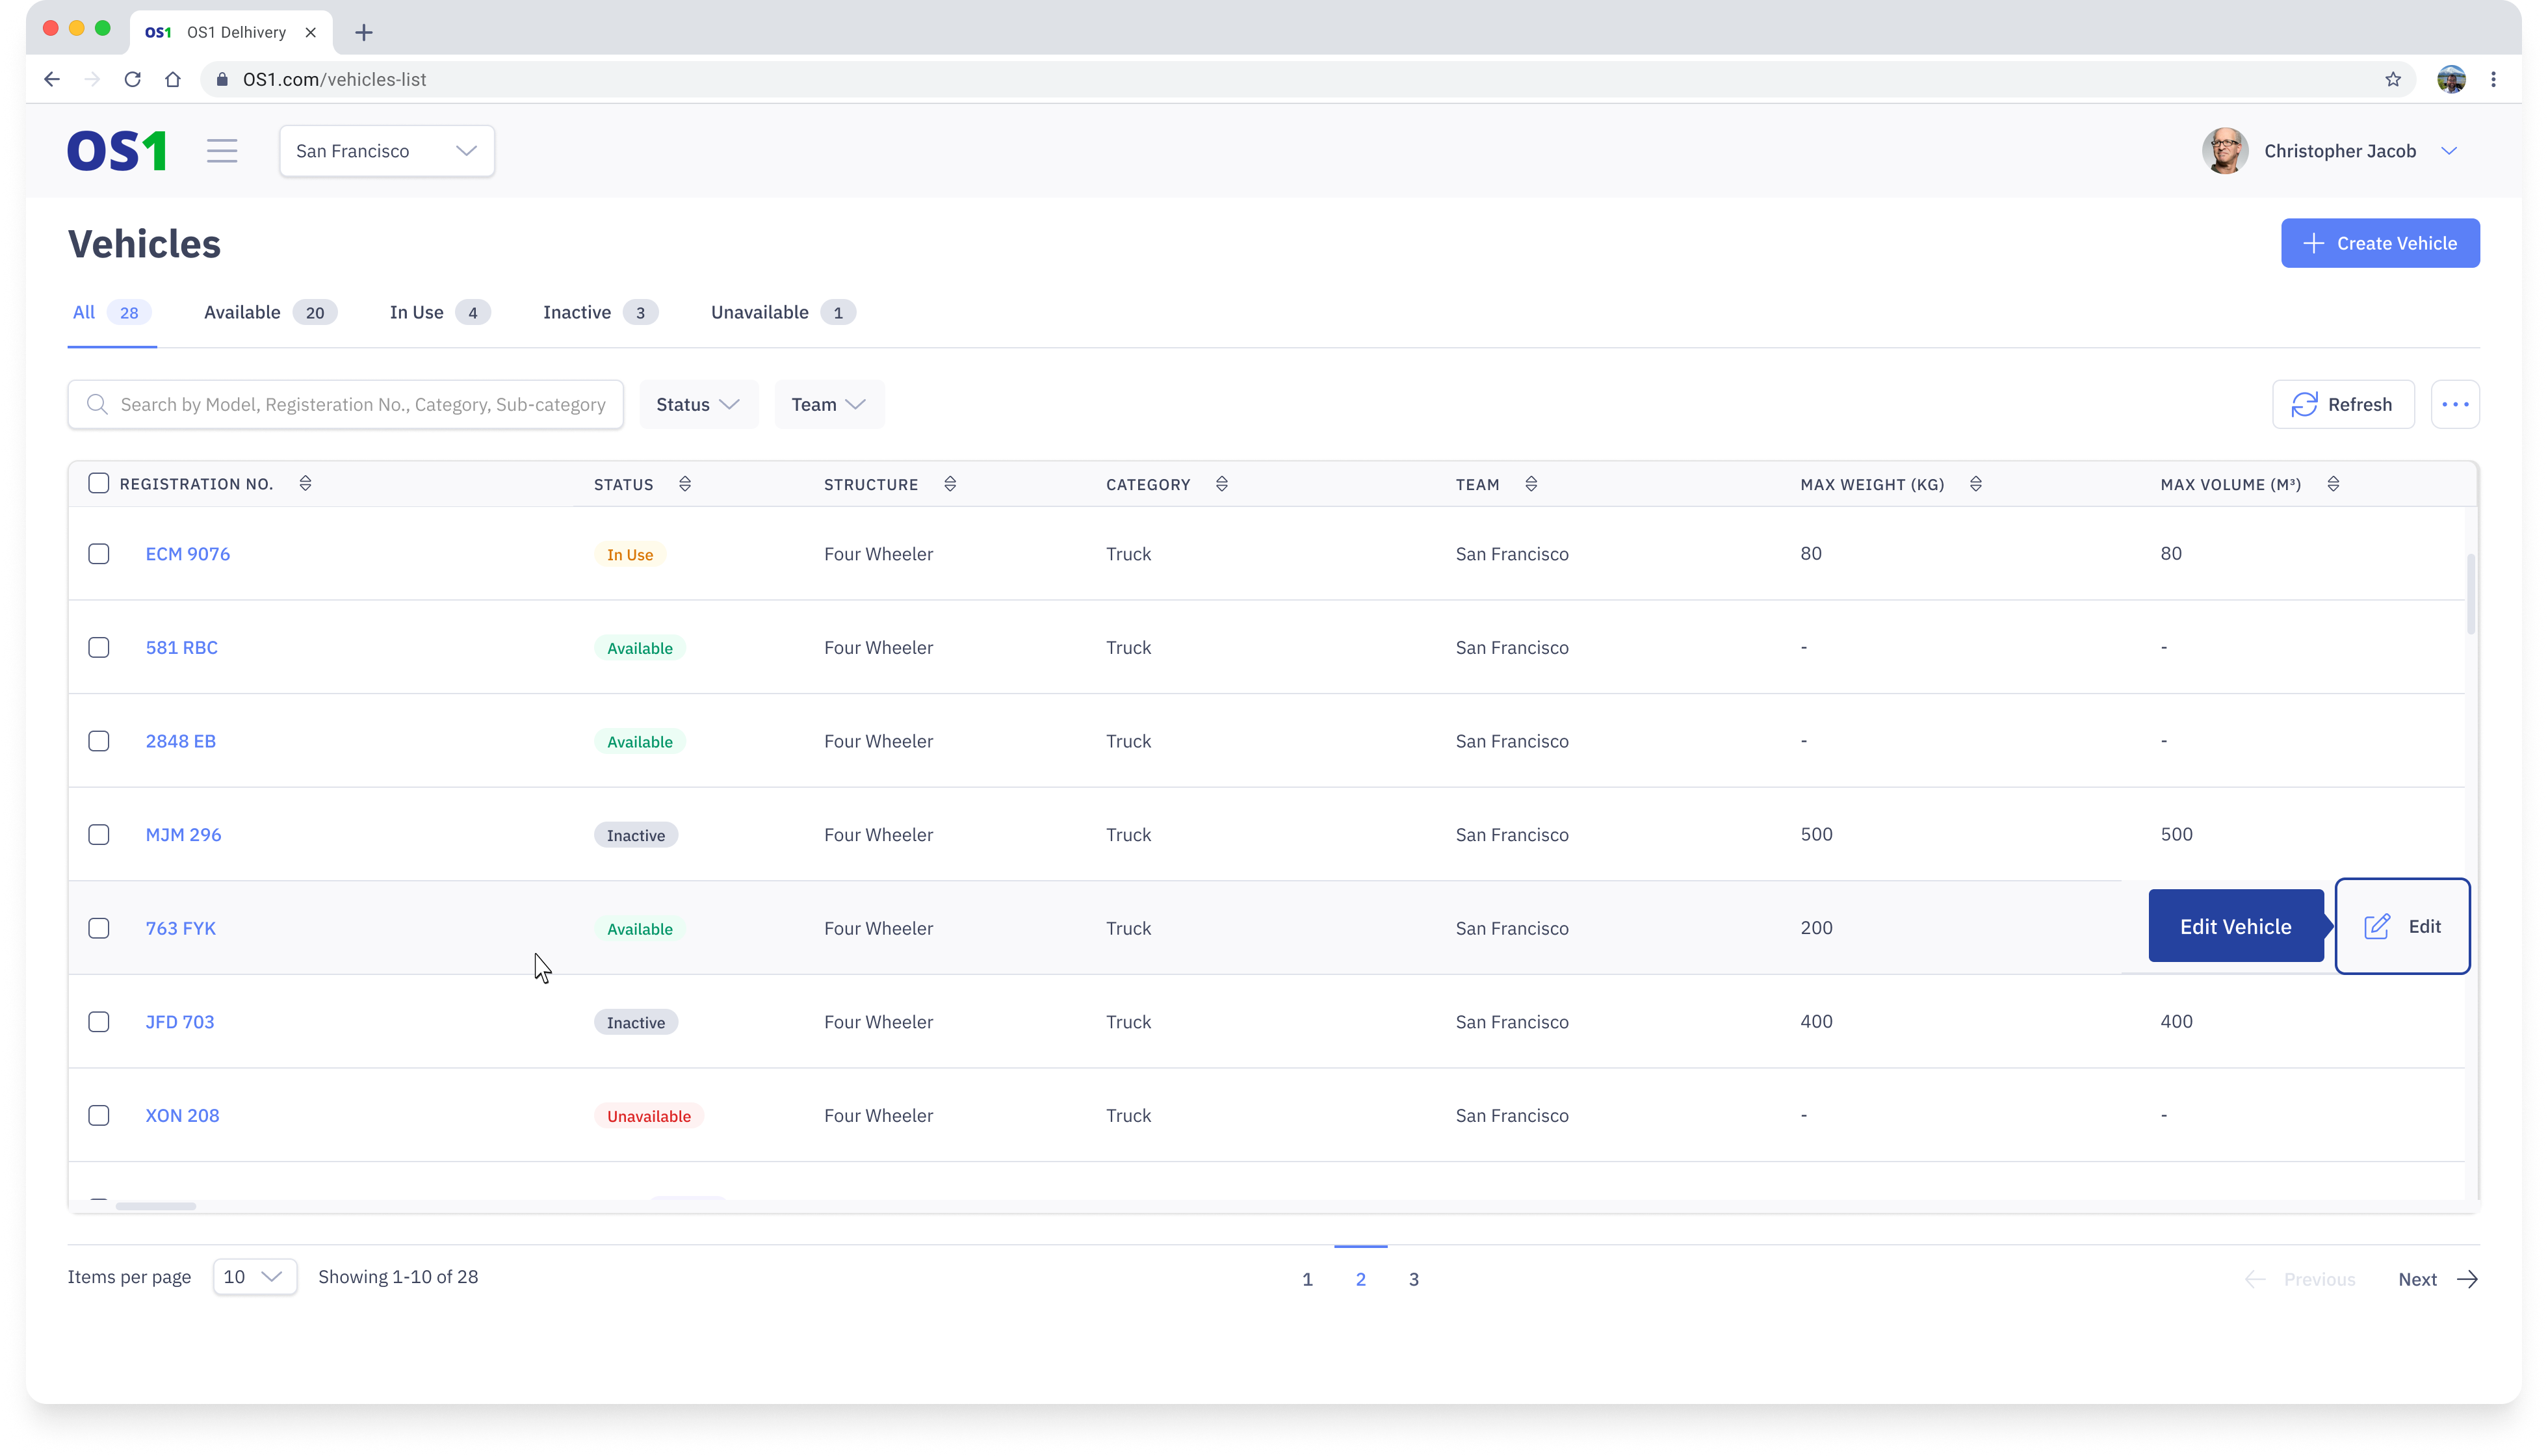
Task: Open the hamburger navigation menu
Action: (222, 151)
